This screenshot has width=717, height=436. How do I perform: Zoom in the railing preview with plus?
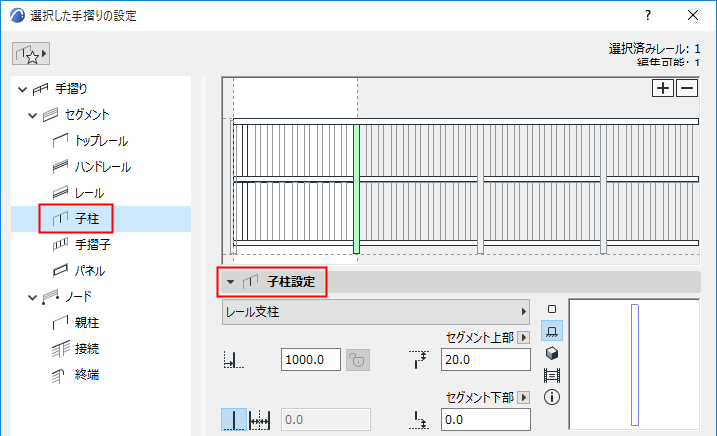coord(663,88)
